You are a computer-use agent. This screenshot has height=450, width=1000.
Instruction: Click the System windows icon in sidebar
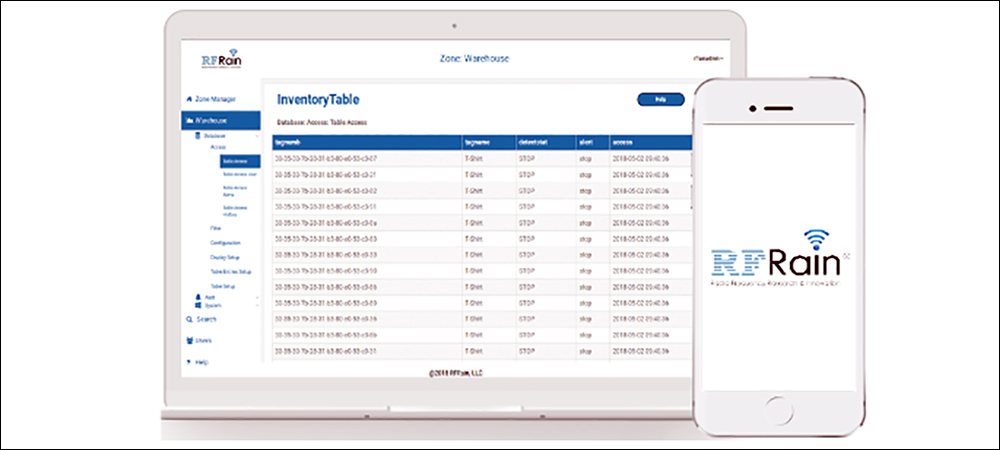coord(198,305)
